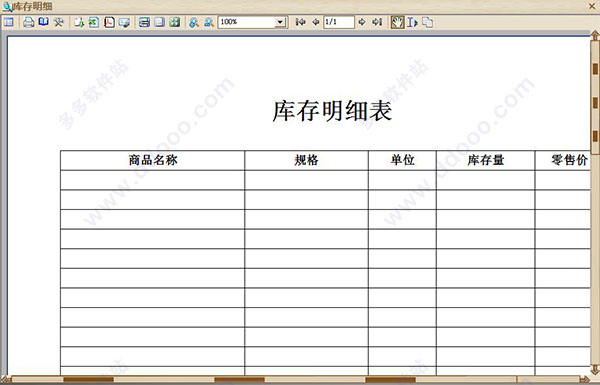Image resolution: width=600 pixels, height=385 pixels.
Task: Close the 库存明细 preview window
Action: pos(592,6)
